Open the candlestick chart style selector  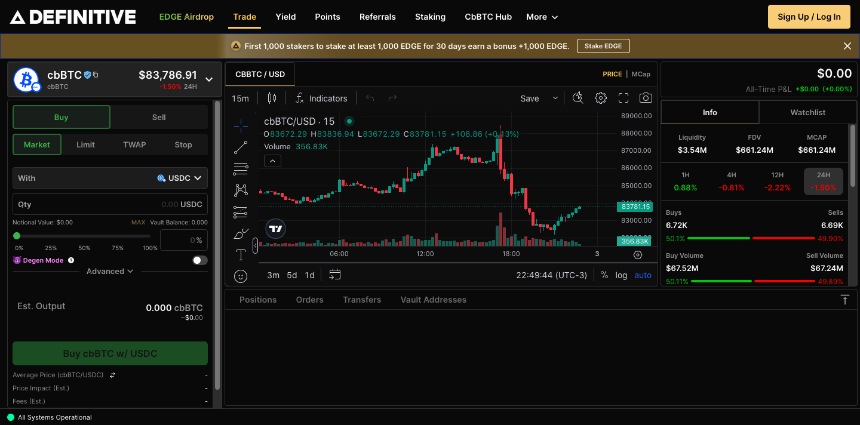pyautogui.click(x=271, y=98)
